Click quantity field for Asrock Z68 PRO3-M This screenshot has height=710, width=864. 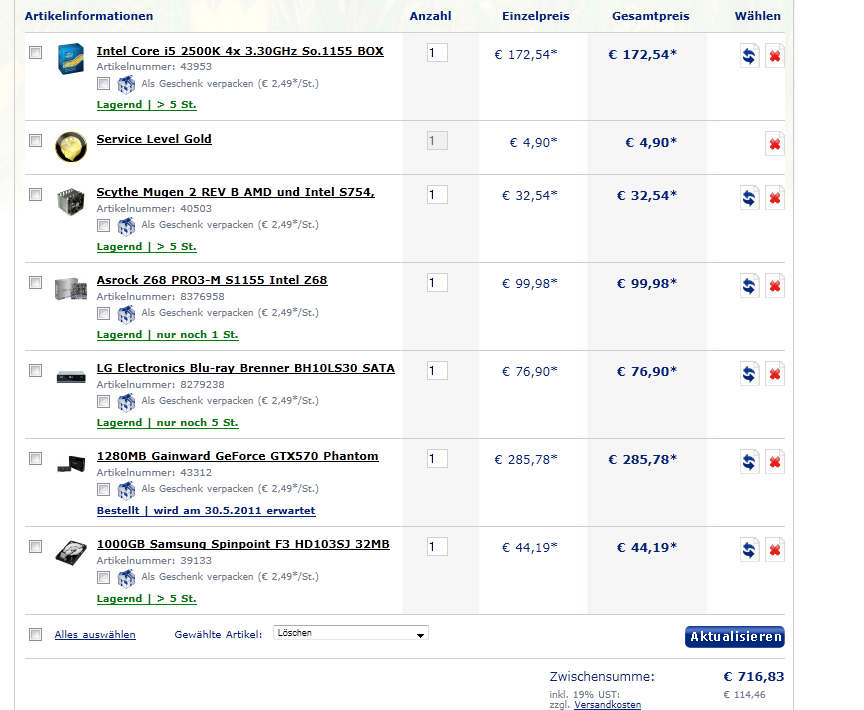(x=437, y=283)
